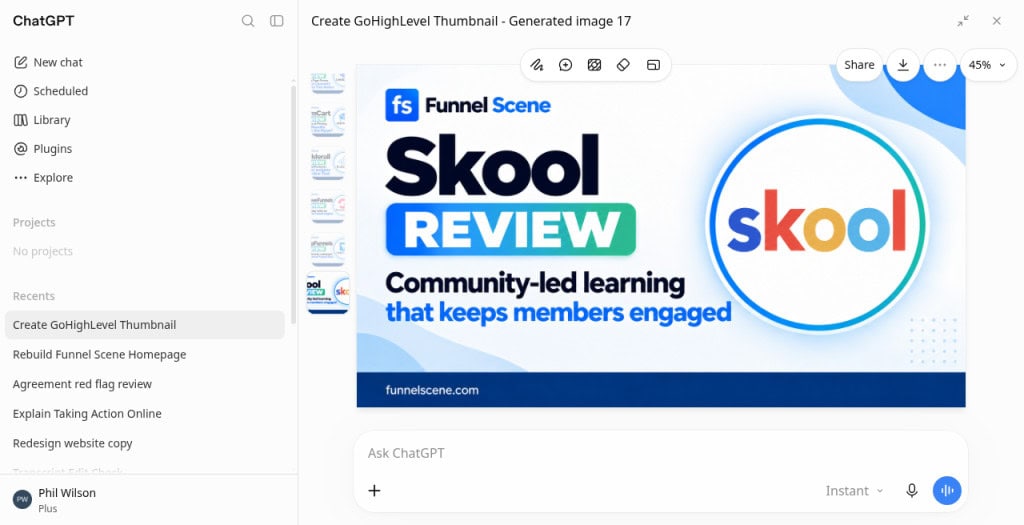Download the generated image
1024x525 pixels.
coord(903,65)
